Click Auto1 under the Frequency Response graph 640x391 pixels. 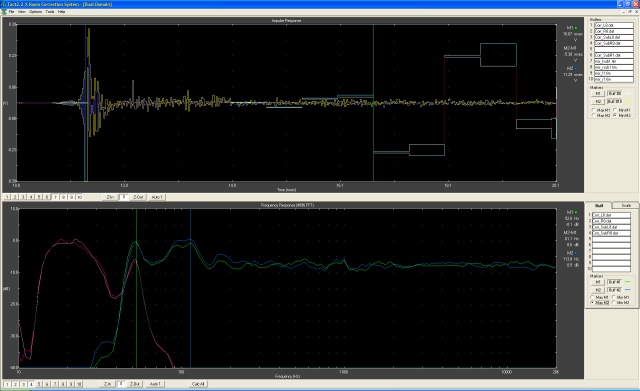(x=155, y=384)
